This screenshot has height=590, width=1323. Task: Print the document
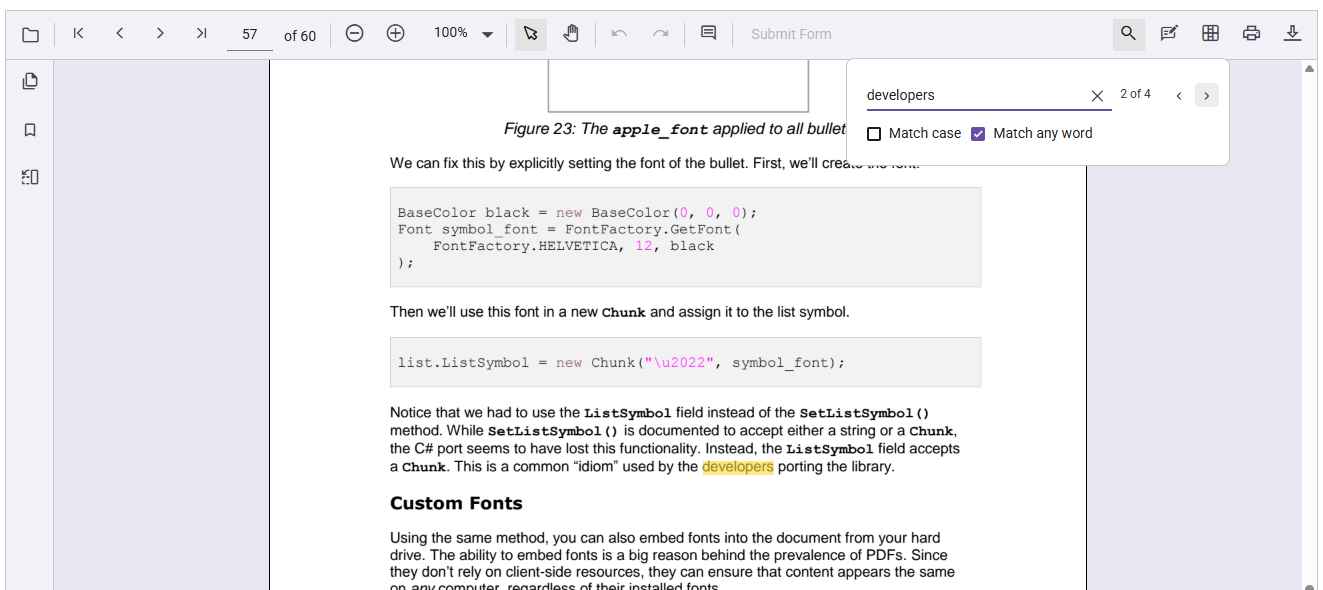(1251, 34)
